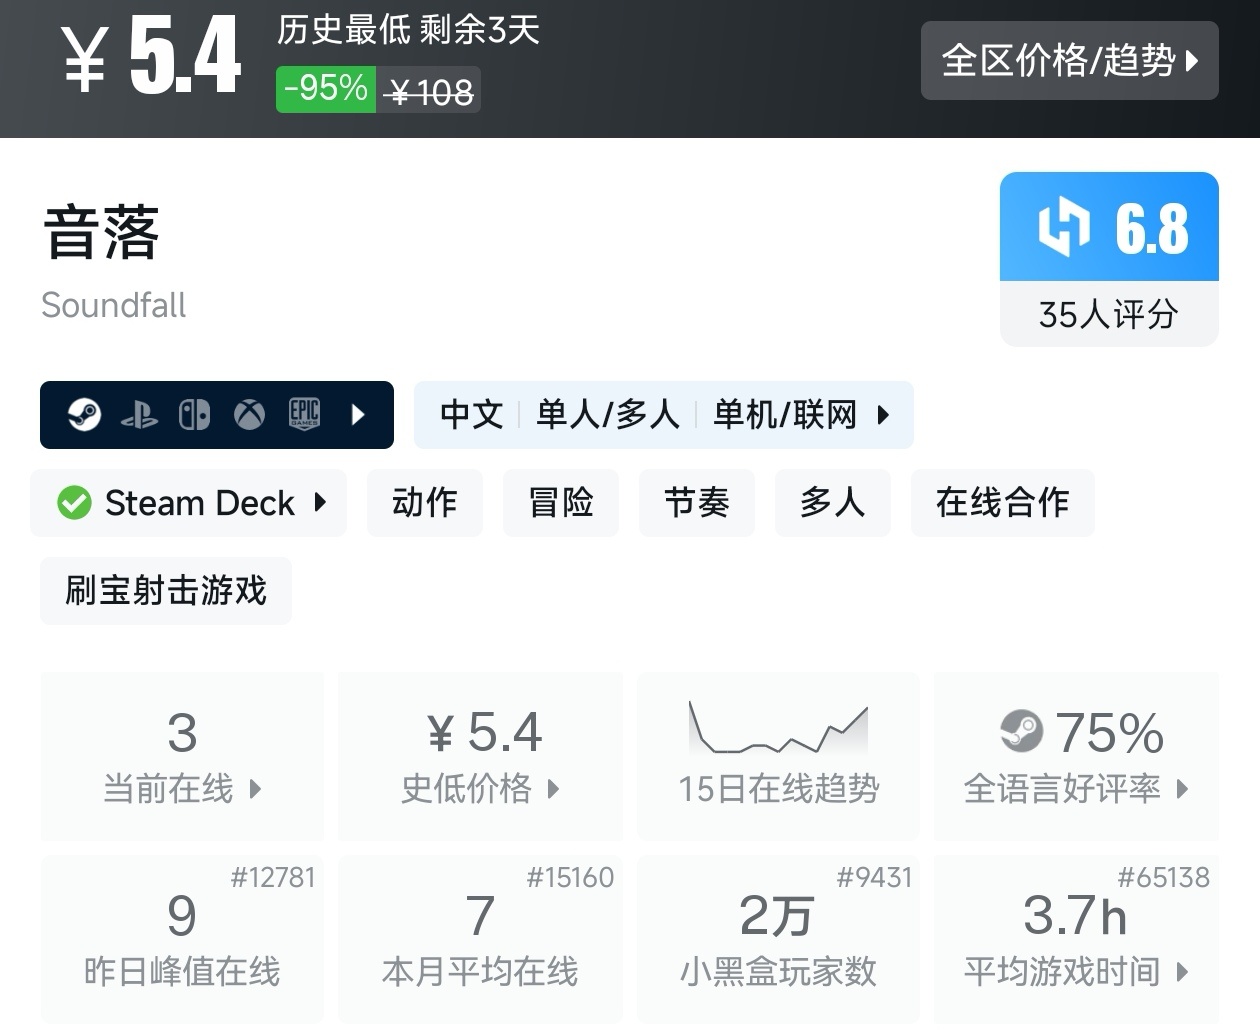This screenshot has width=1260, height=1032.
Task: Click the 单人/多人 label
Action: [608, 414]
